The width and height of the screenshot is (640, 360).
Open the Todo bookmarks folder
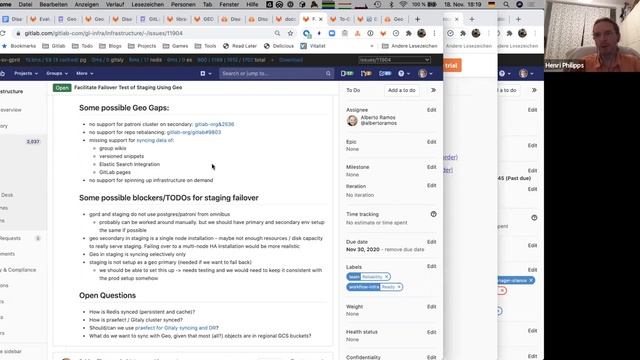click(x=82, y=46)
